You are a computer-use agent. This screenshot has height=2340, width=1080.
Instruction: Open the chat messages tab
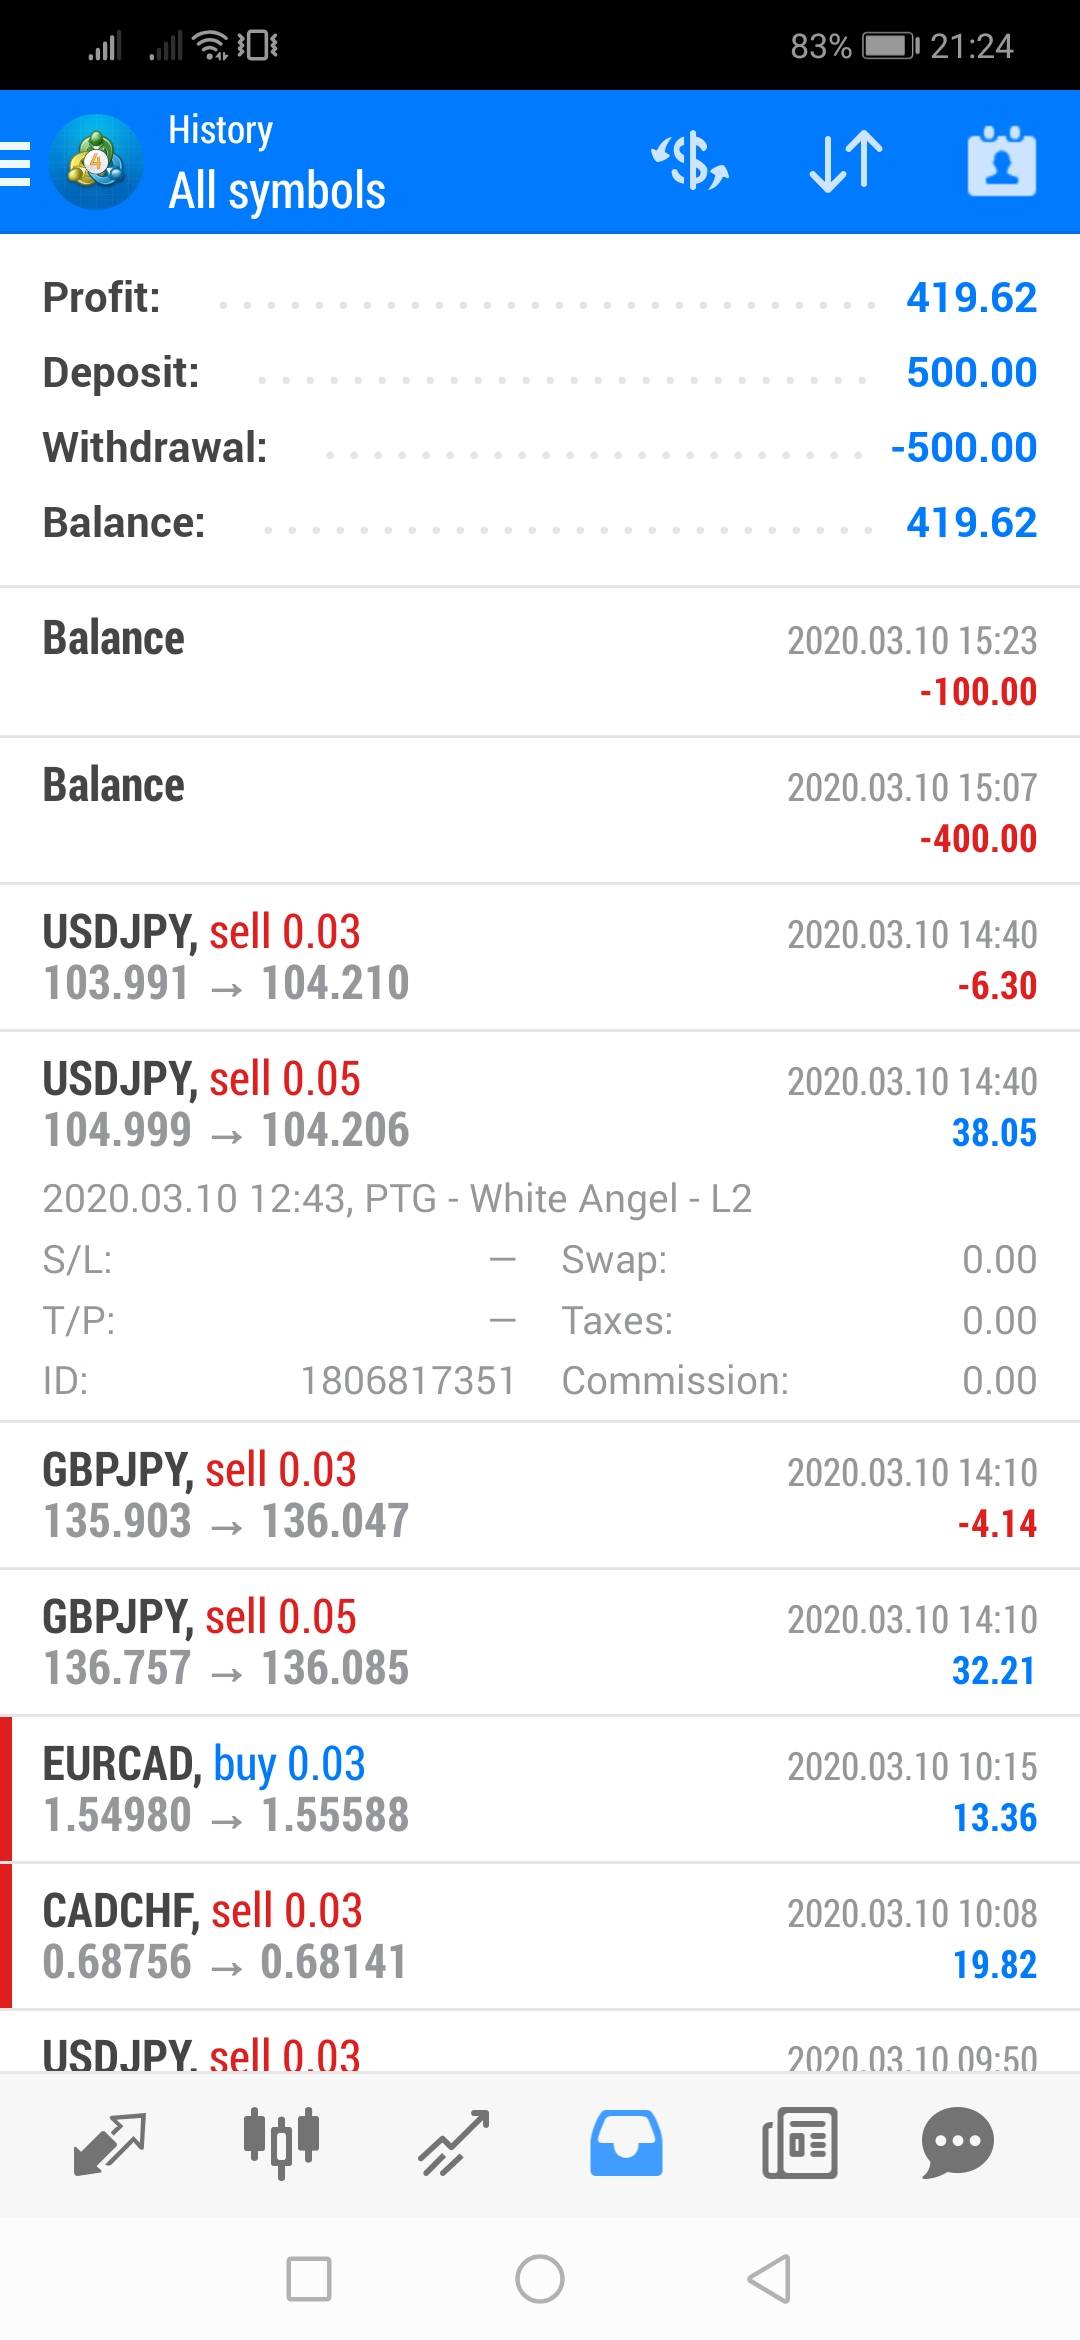tap(957, 2143)
